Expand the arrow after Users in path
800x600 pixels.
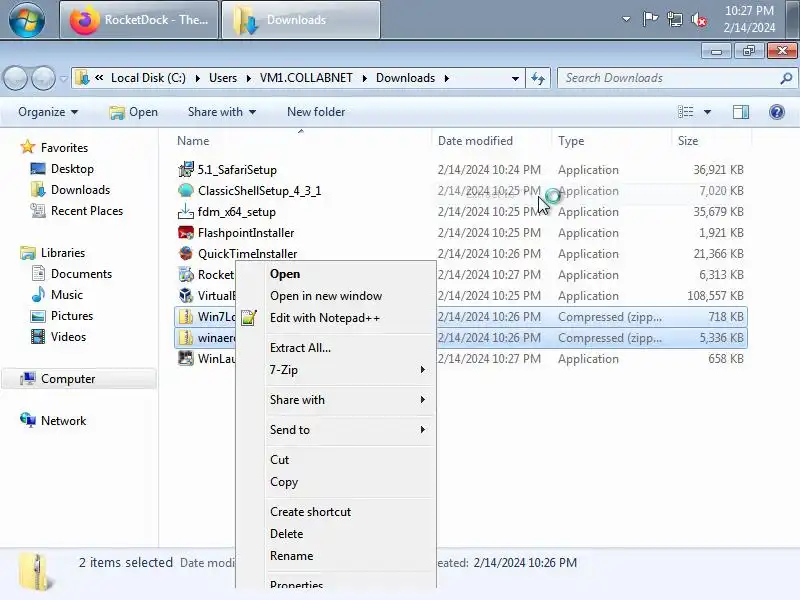(x=248, y=78)
